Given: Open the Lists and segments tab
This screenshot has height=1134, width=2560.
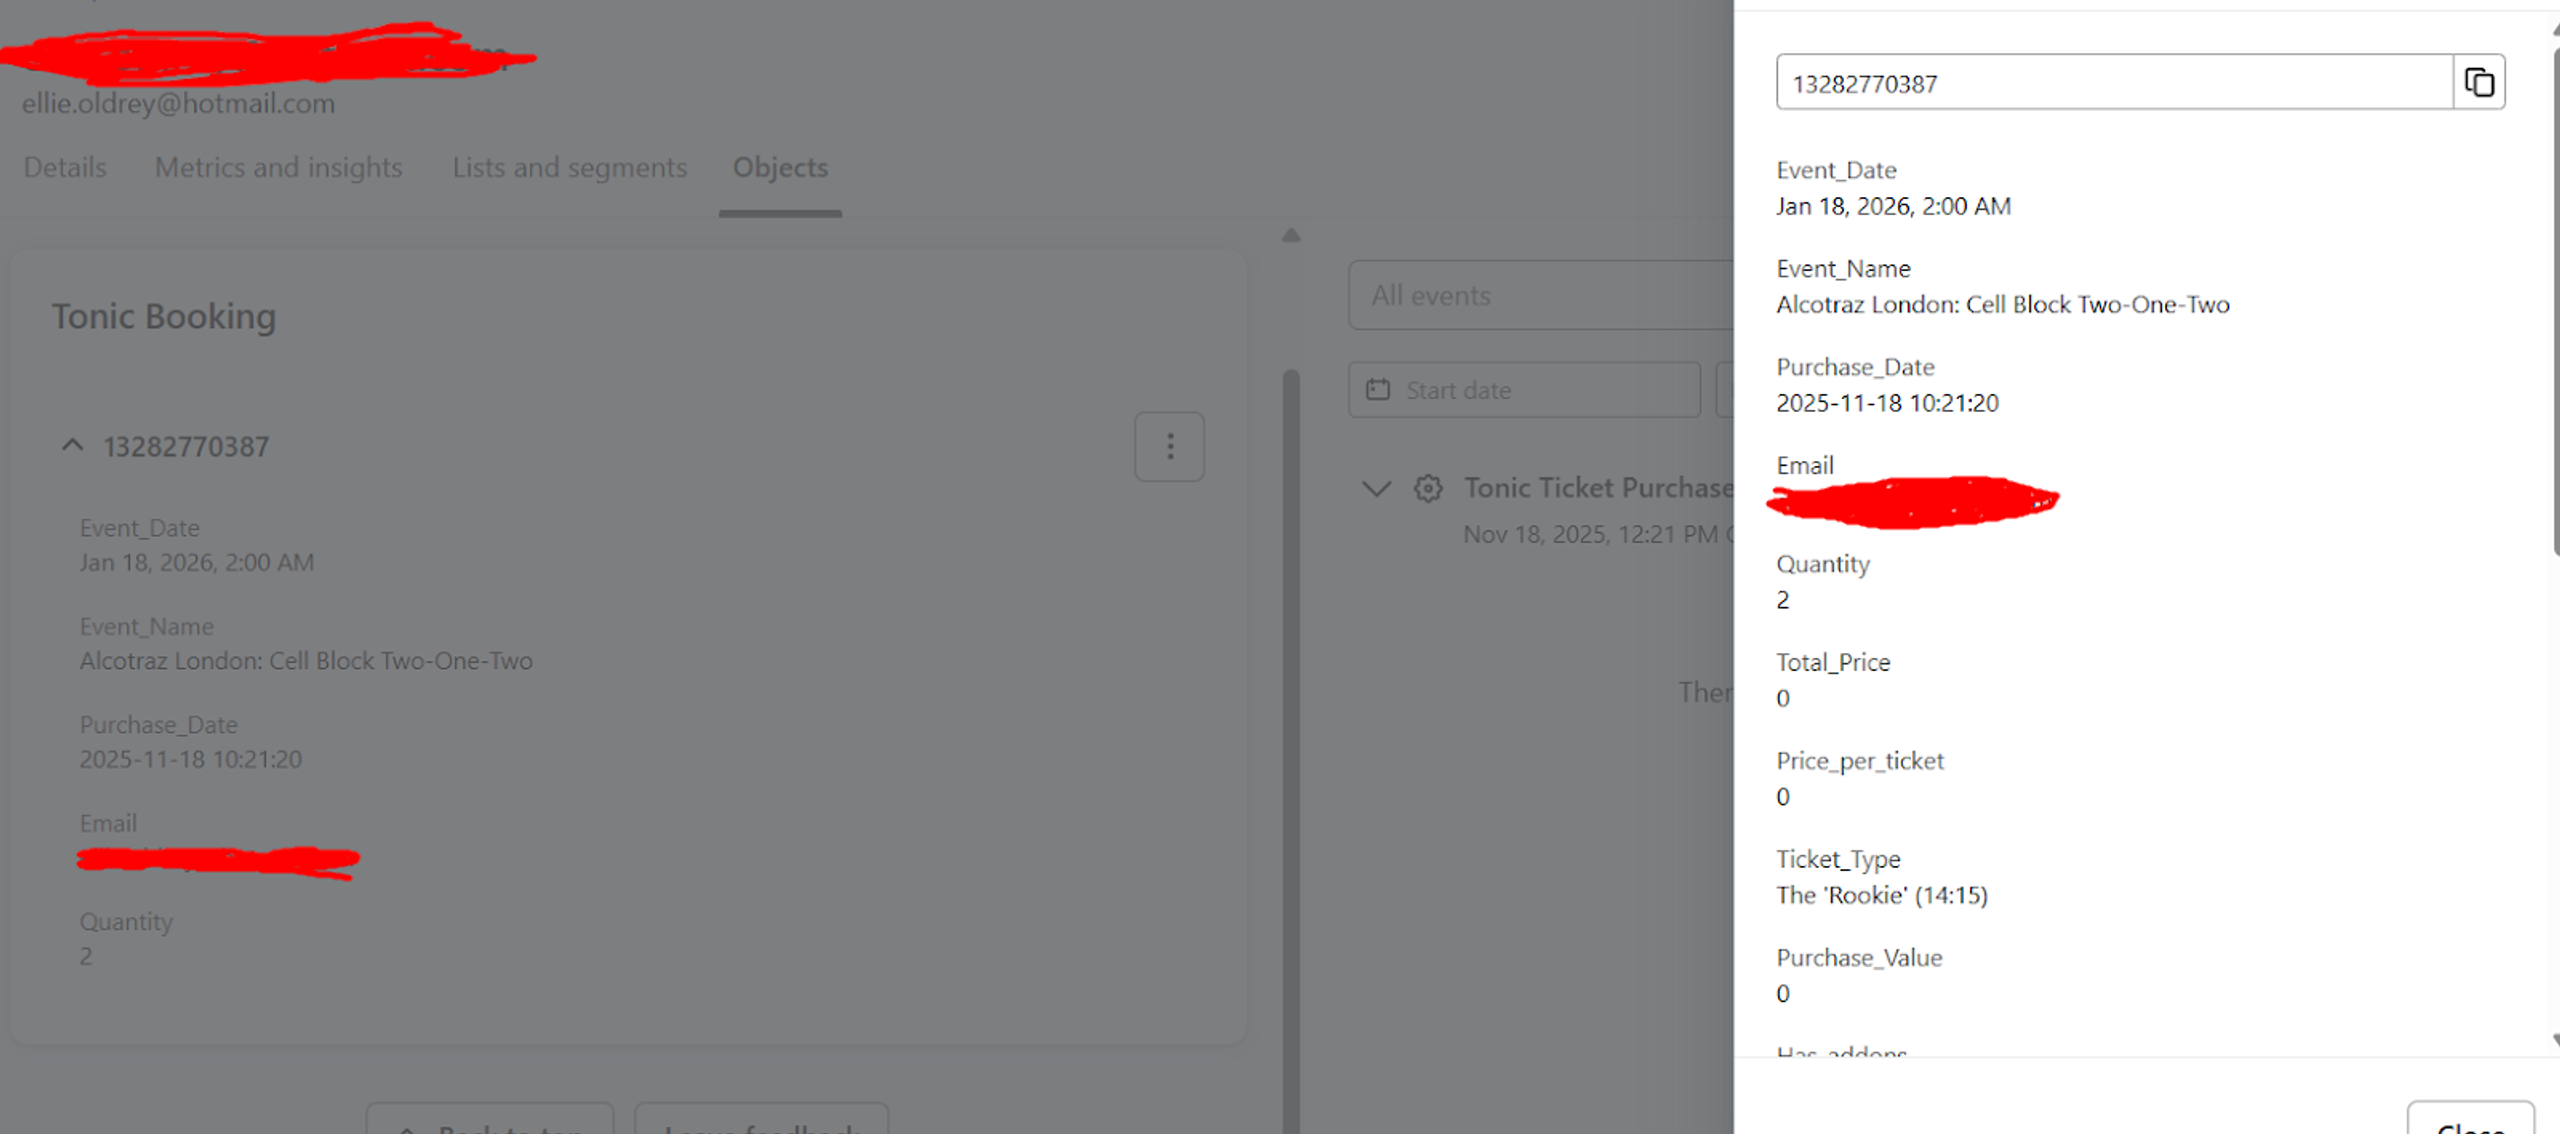Looking at the screenshot, I should (570, 167).
